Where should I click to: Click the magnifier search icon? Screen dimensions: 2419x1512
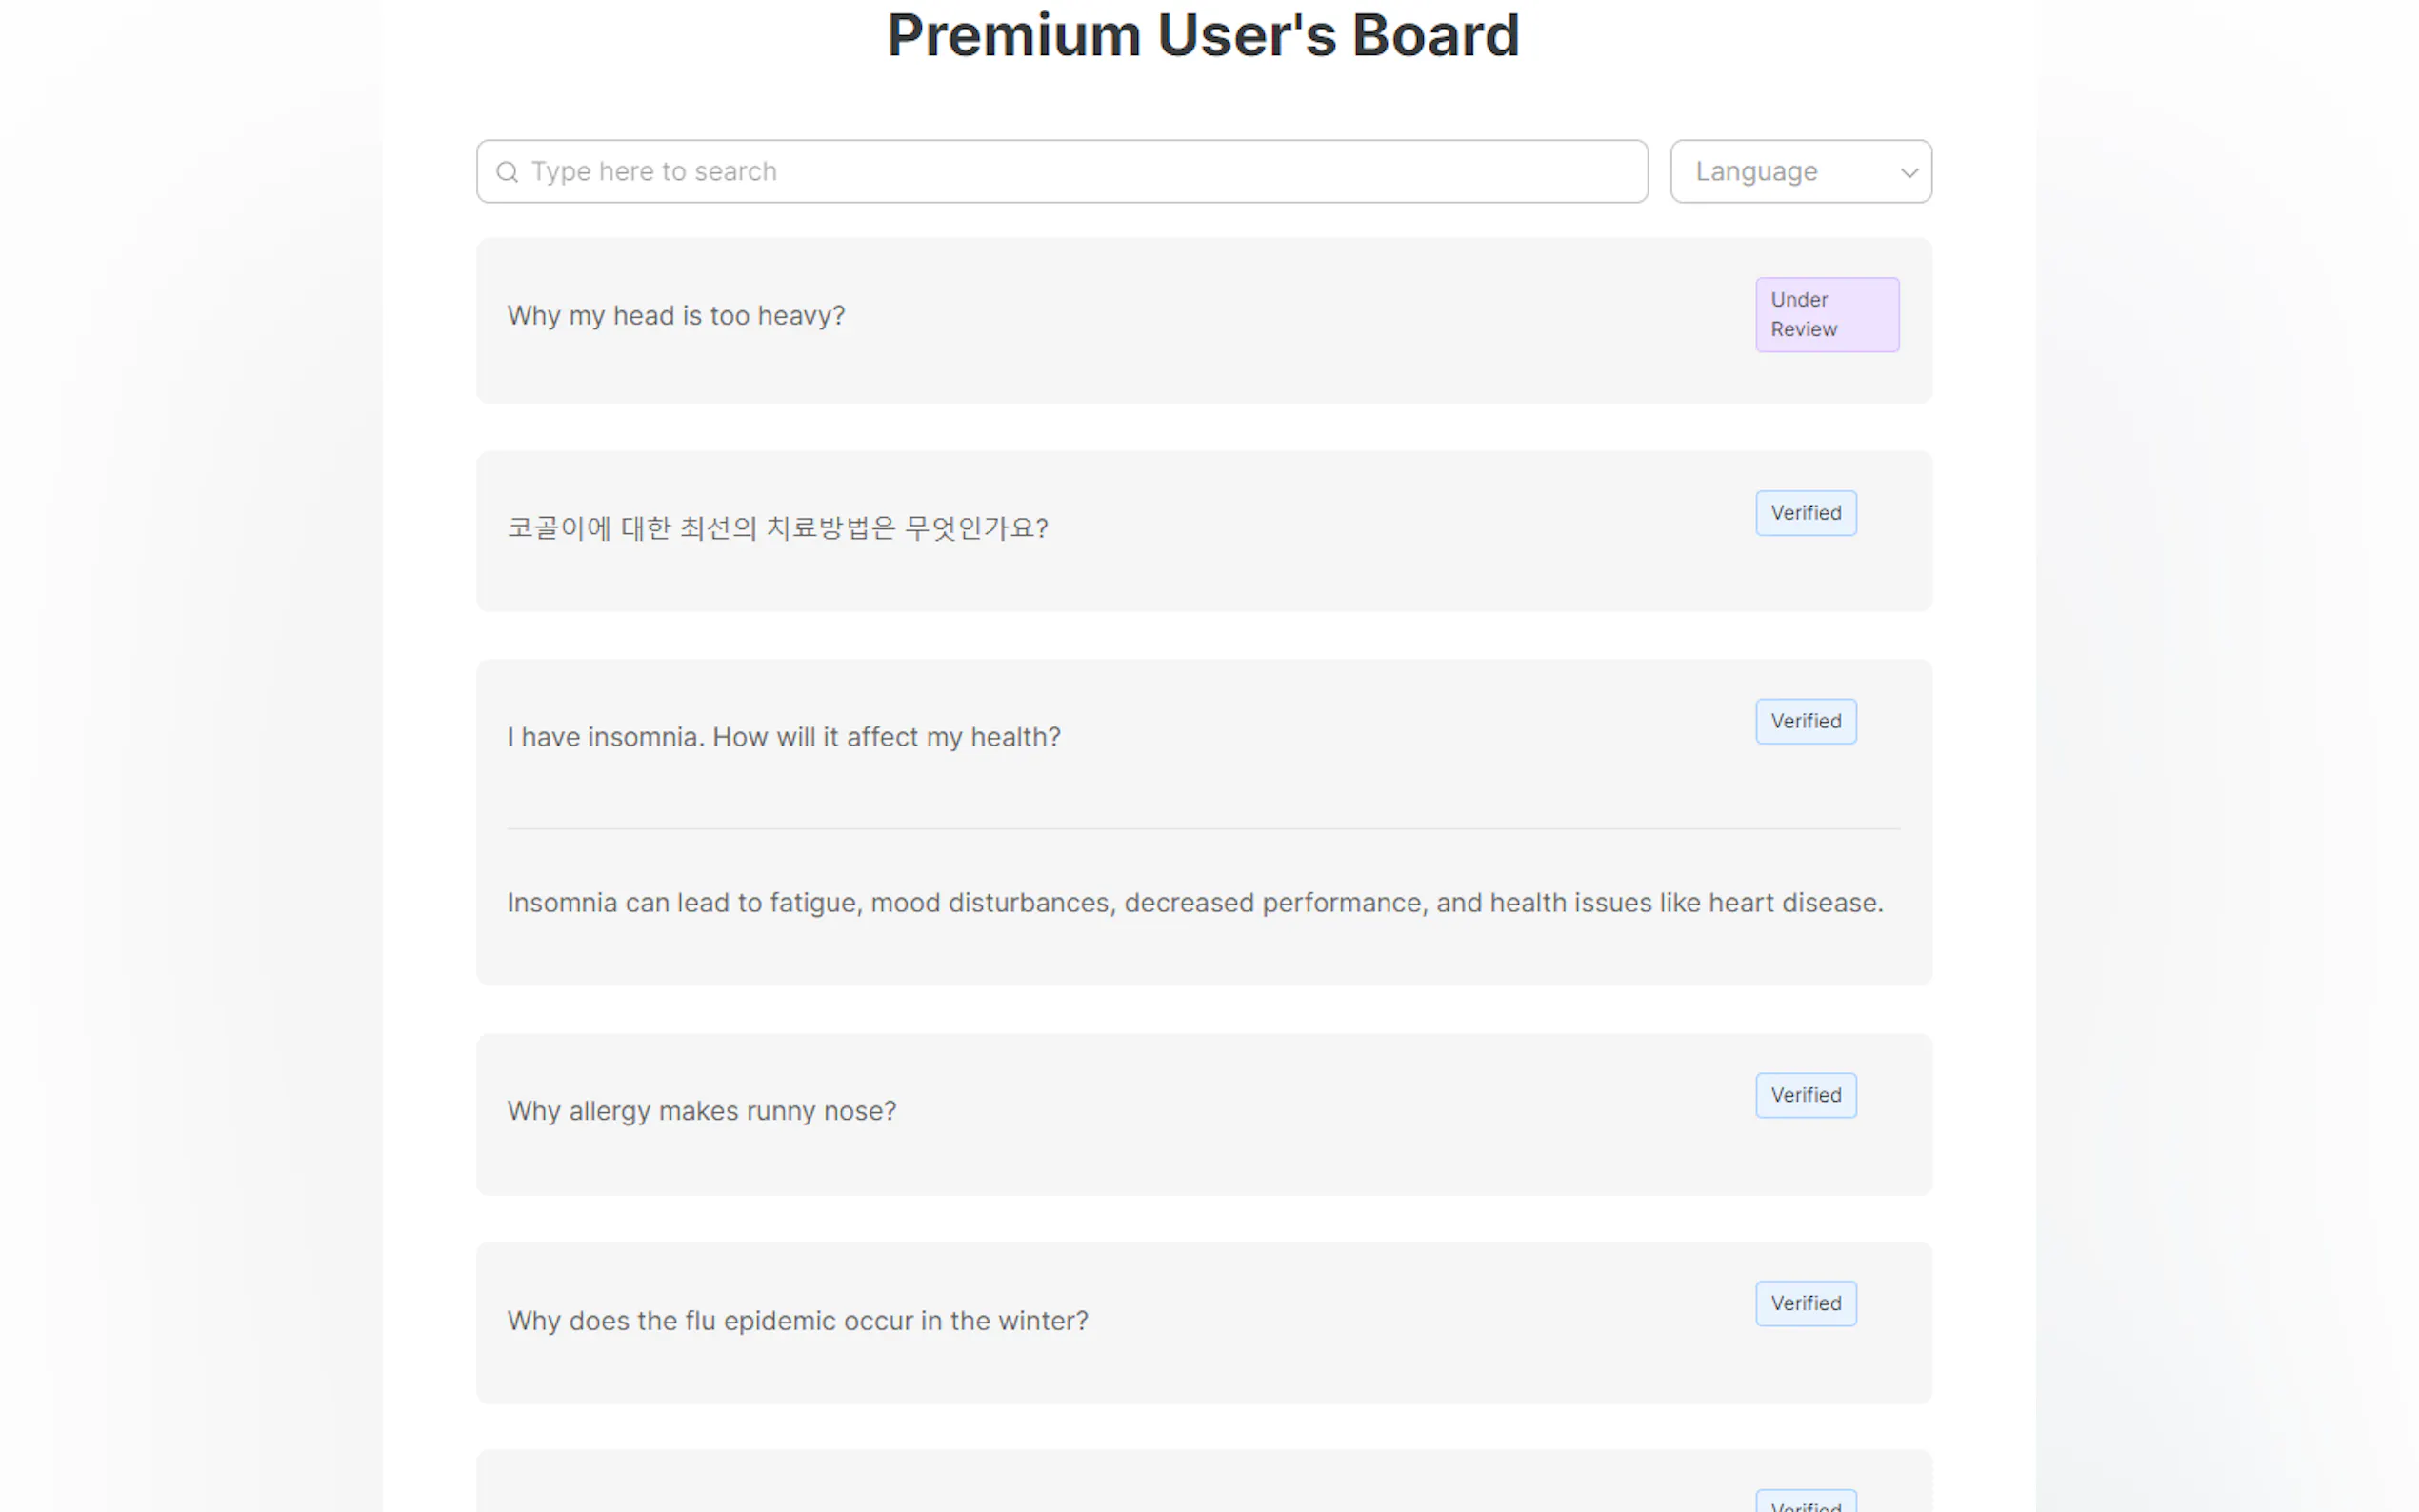[507, 172]
